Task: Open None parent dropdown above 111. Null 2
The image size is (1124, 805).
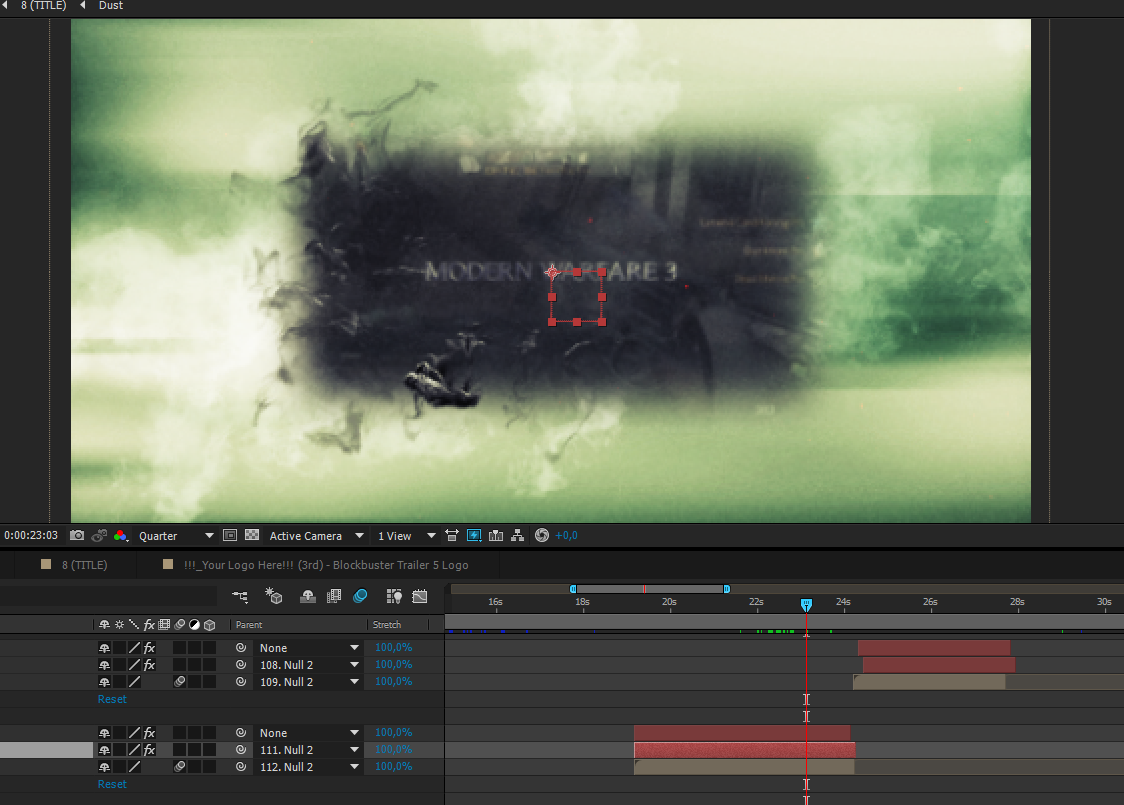Action: [x=308, y=733]
